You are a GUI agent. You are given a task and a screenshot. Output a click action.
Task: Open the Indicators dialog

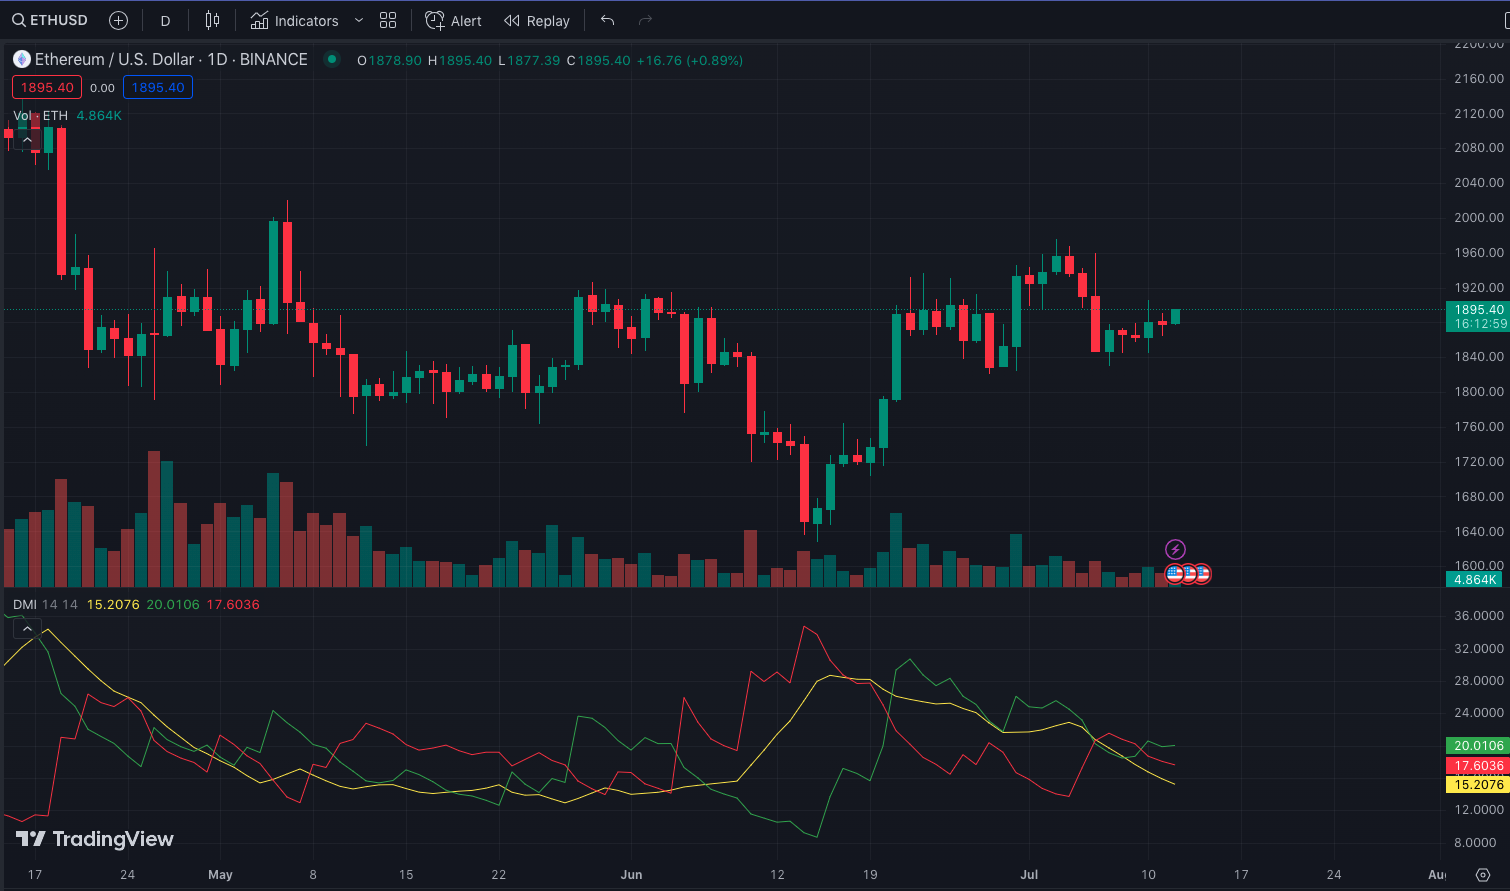pyautogui.click(x=295, y=20)
